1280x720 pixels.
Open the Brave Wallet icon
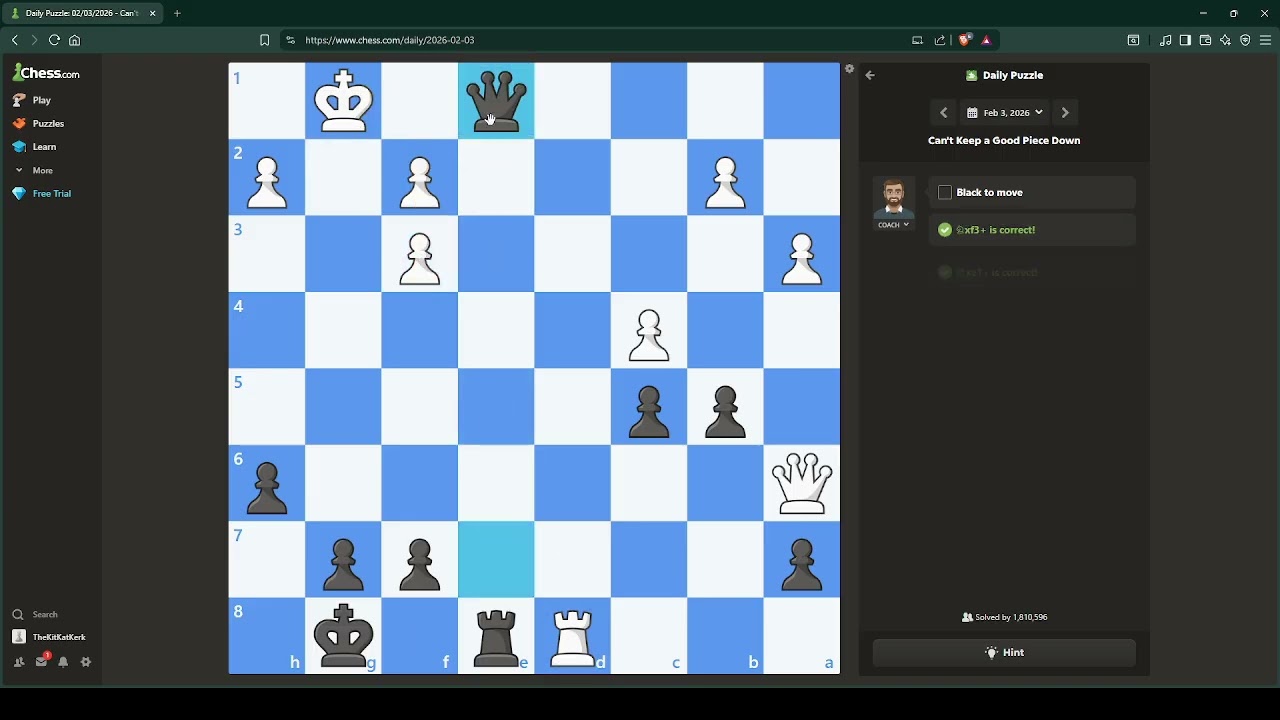[1205, 40]
